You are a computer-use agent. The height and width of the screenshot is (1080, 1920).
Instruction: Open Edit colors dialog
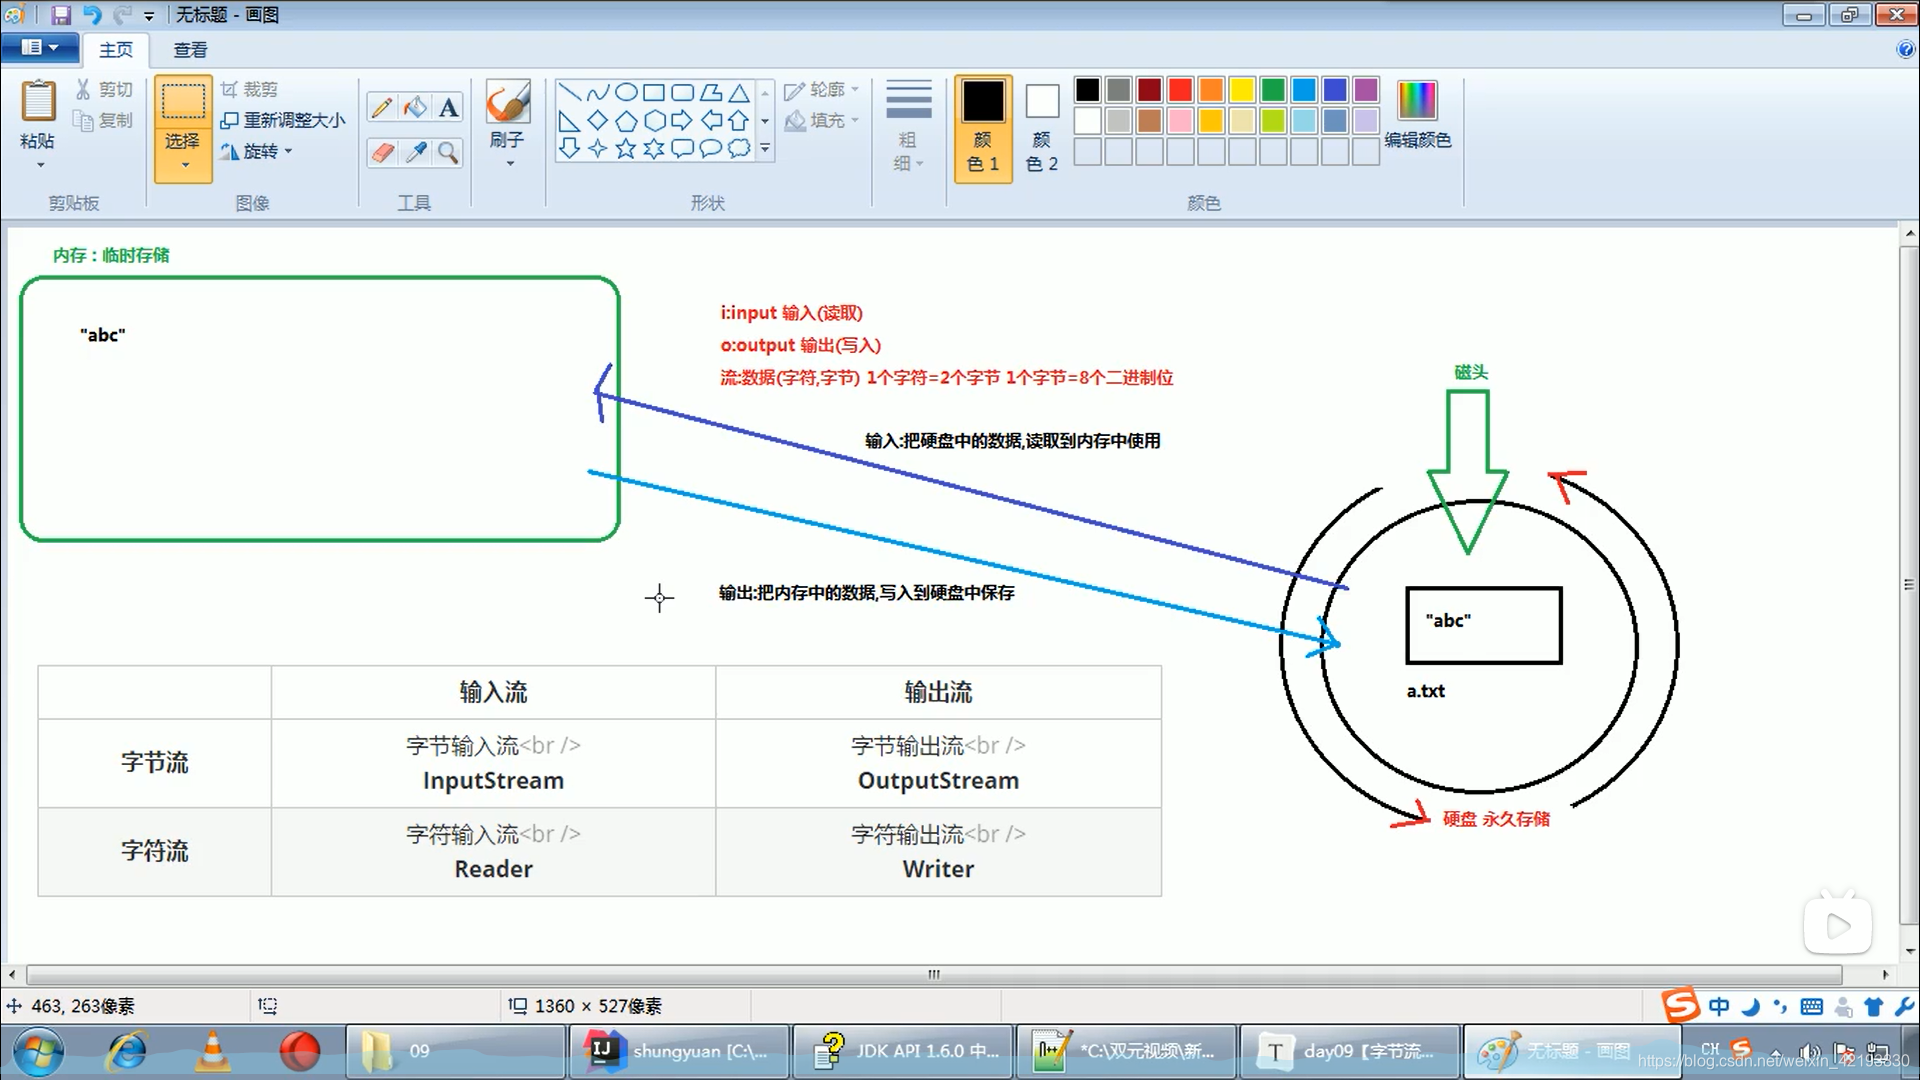pyautogui.click(x=1417, y=115)
